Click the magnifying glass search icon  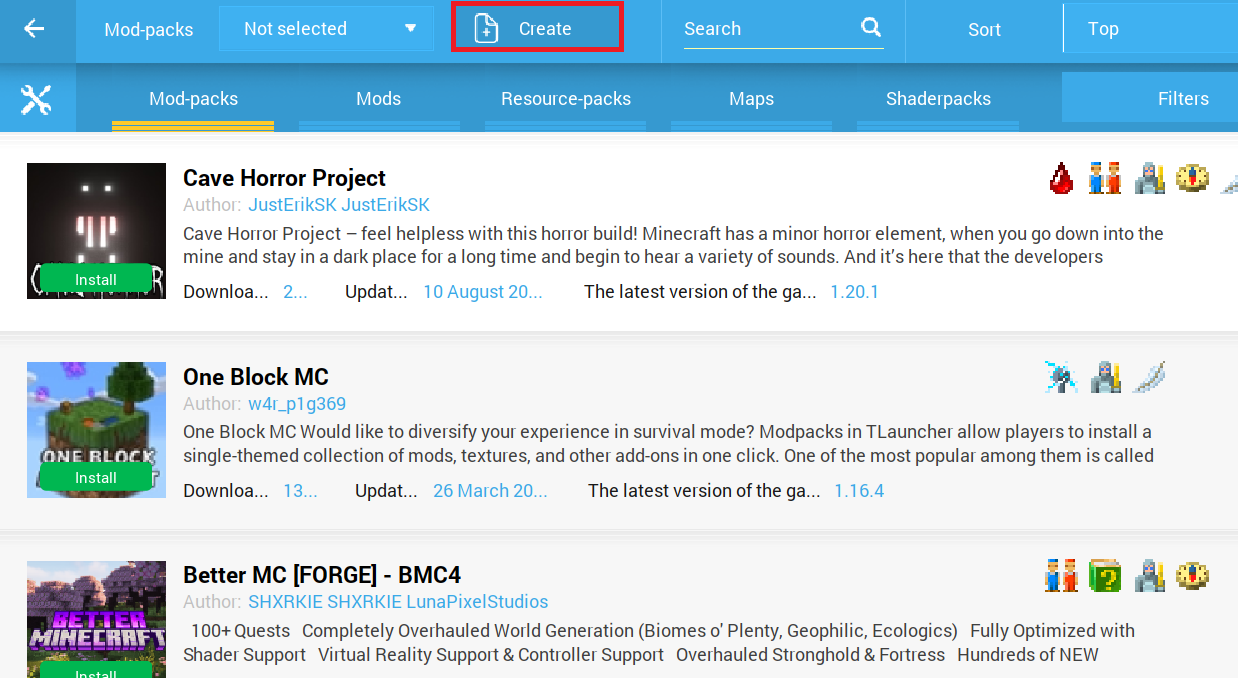[x=871, y=28]
